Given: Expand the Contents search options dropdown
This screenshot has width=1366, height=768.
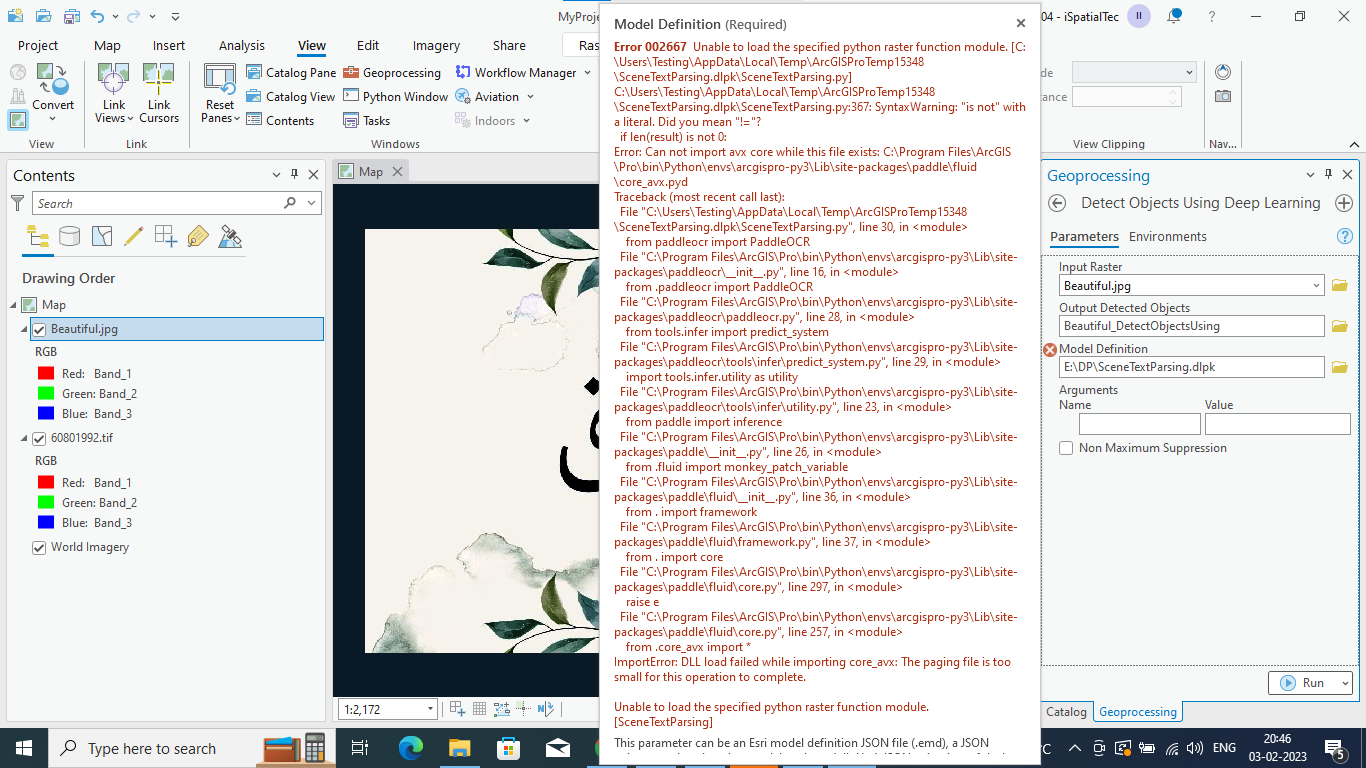Looking at the screenshot, I should 312,203.
